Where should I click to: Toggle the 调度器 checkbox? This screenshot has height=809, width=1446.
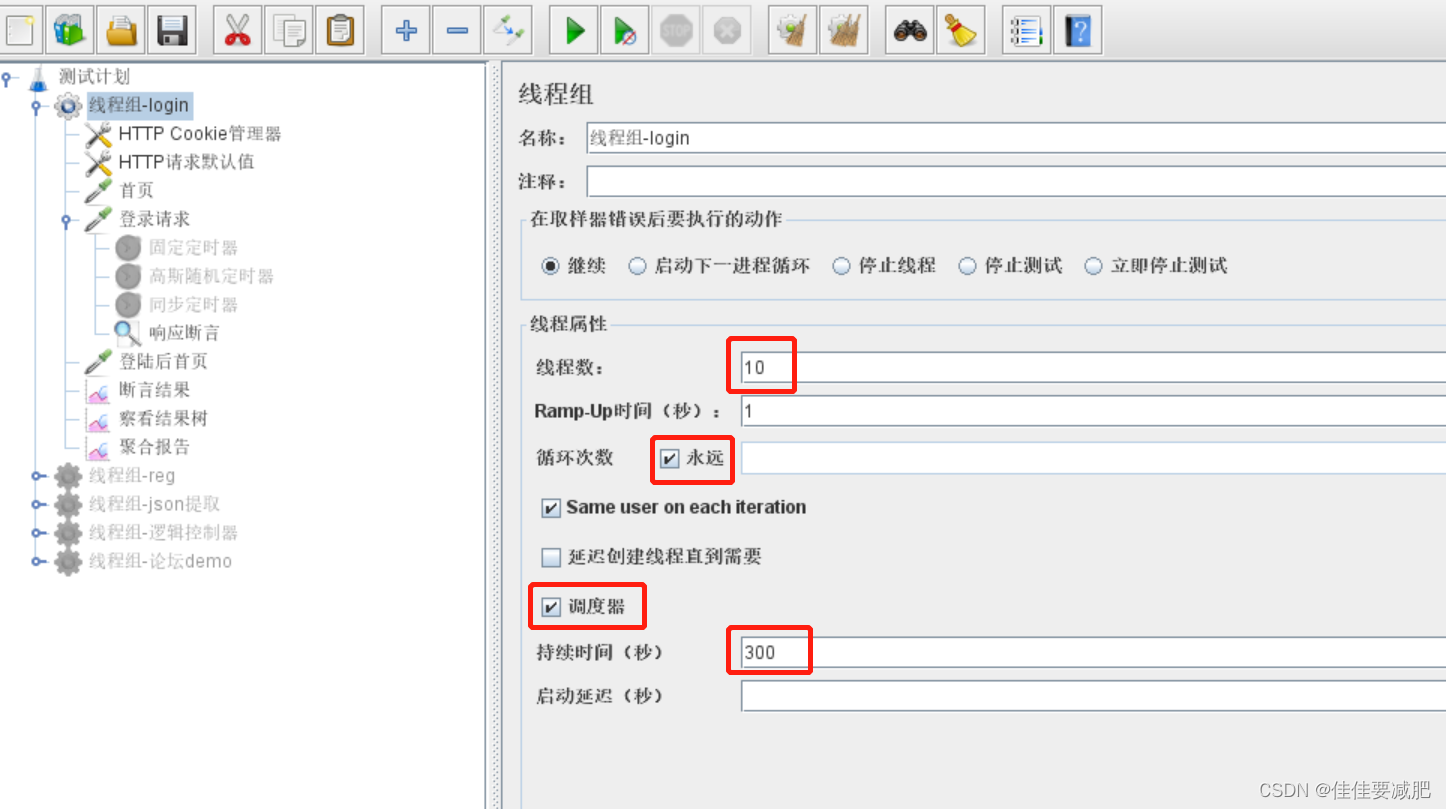click(x=551, y=607)
